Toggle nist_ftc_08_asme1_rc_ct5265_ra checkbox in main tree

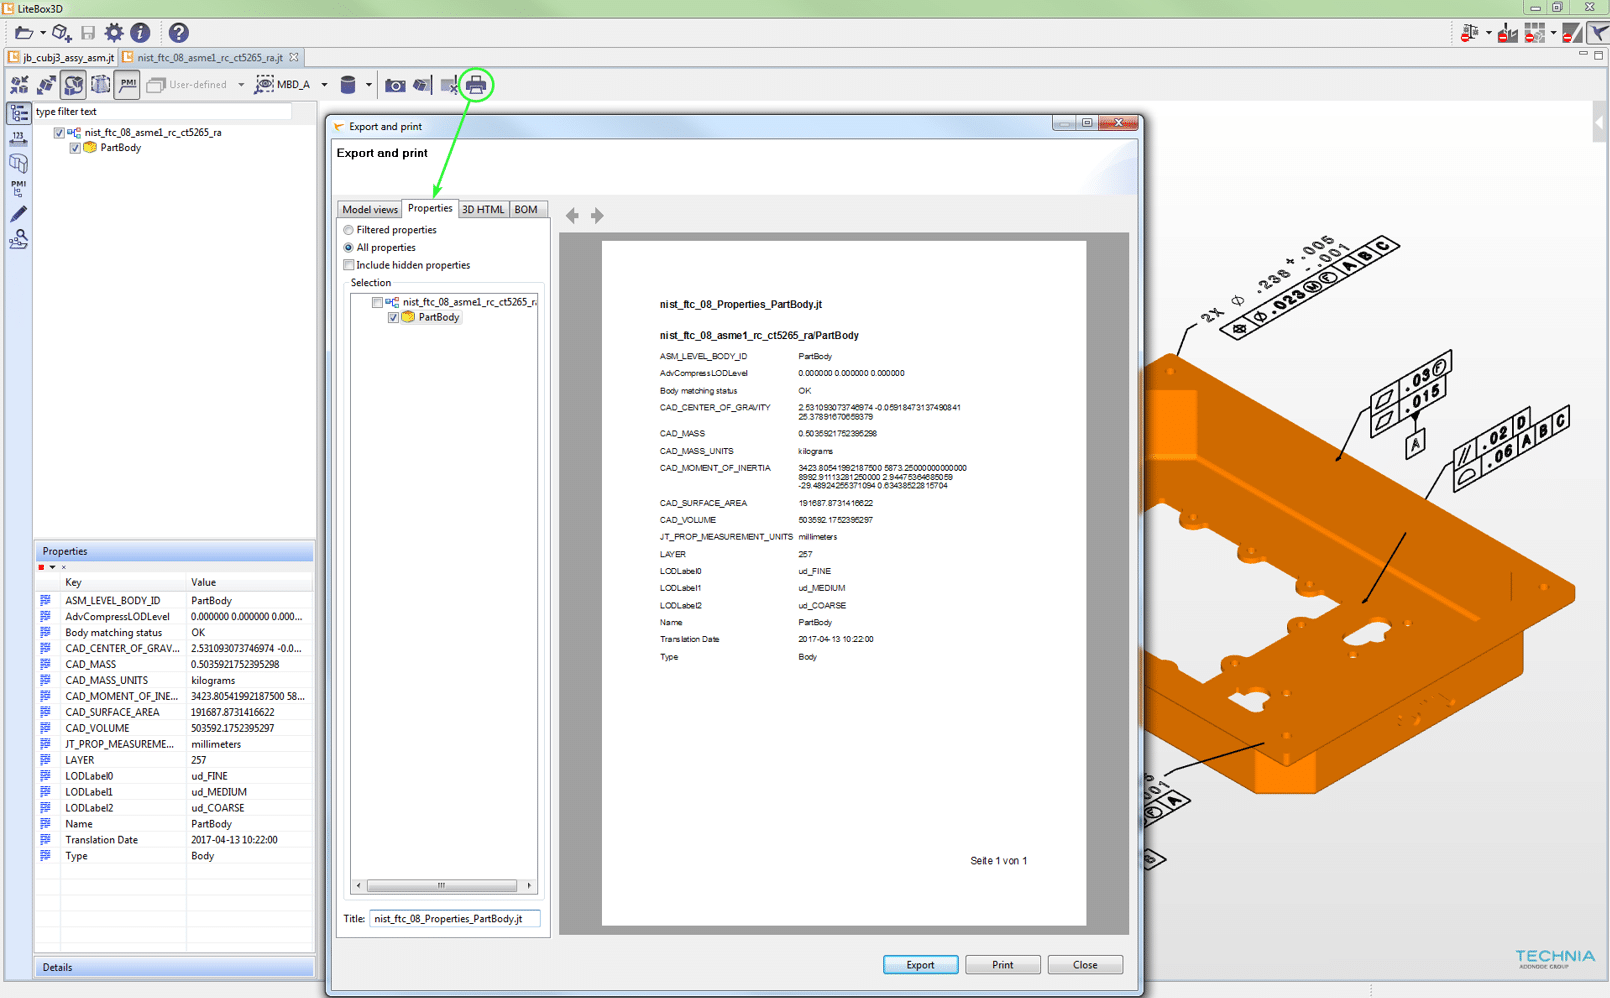pos(59,133)
